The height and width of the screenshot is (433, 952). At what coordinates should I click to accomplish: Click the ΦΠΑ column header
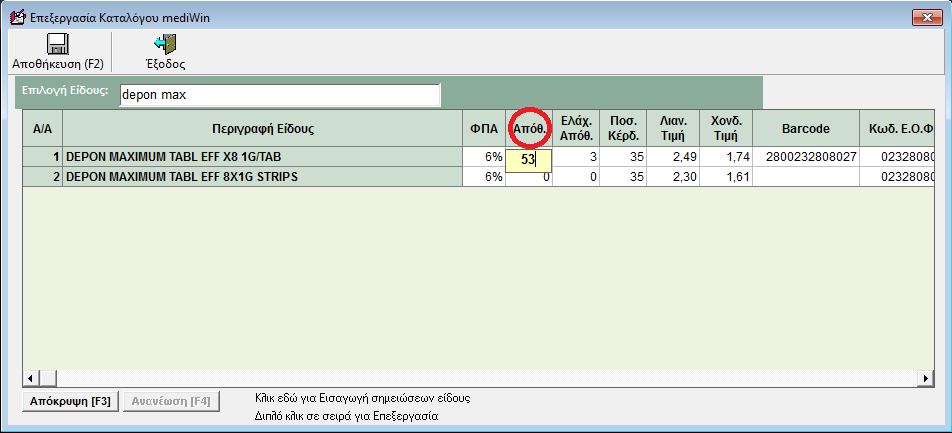coord(484,129)
